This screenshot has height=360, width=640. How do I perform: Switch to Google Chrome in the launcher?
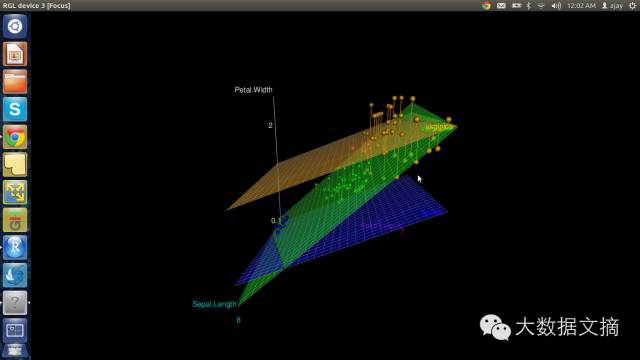coord(15,137)
